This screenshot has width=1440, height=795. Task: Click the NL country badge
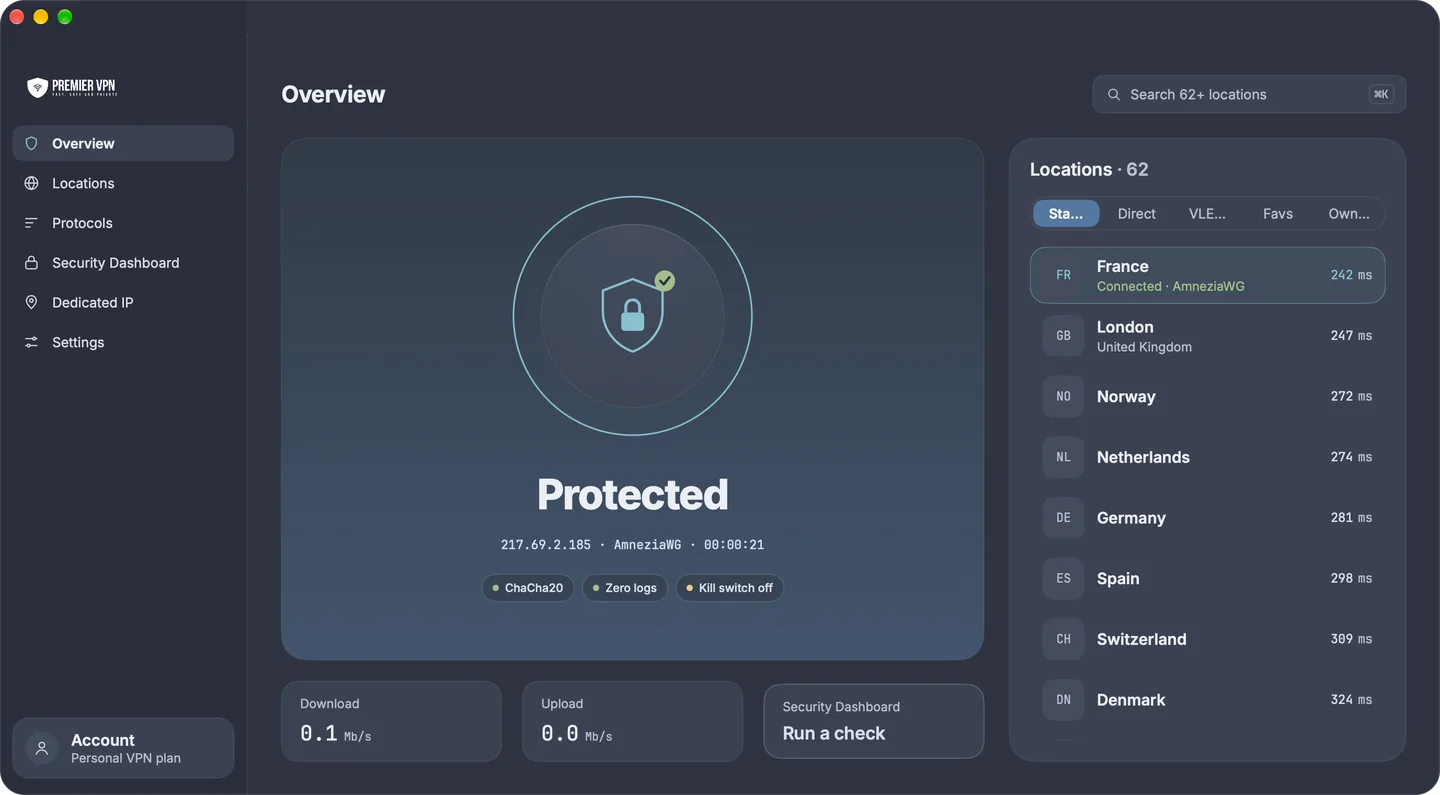[x=1063, y=457]
